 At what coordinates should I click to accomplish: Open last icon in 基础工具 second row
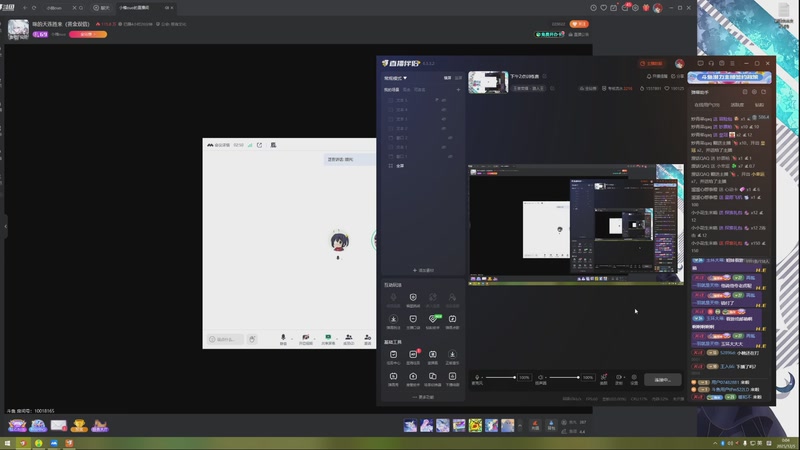pyautogui.click(x=452, y=379)
